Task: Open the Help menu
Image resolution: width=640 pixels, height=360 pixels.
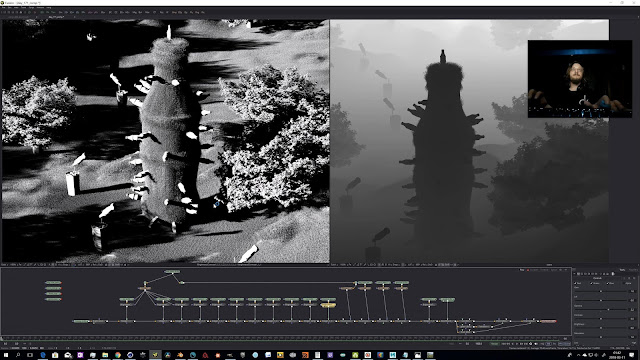Action: point(49,8)
